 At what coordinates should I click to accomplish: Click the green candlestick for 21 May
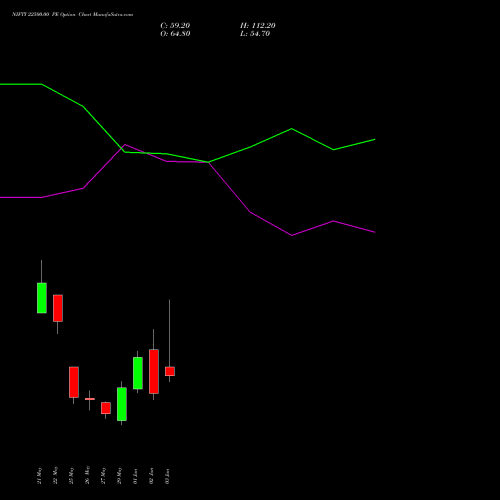[42, 298]
